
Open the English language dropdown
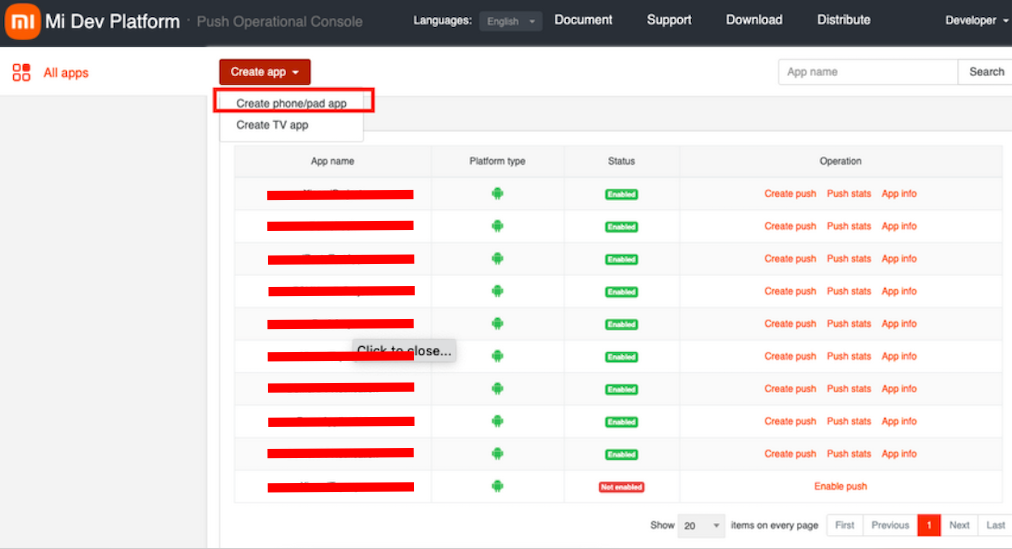[510, 21]
